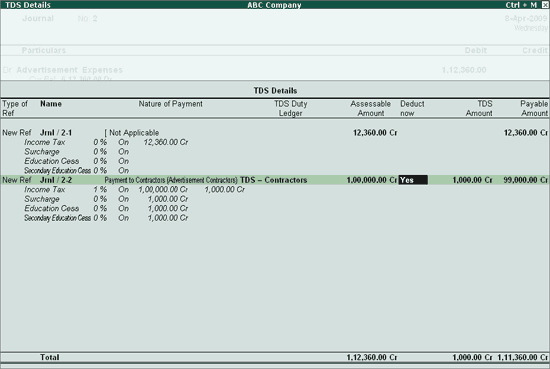The image size is (550, 369).
Task: Click TDS – Contractors duty ledger field
Action: pos(274,180)
